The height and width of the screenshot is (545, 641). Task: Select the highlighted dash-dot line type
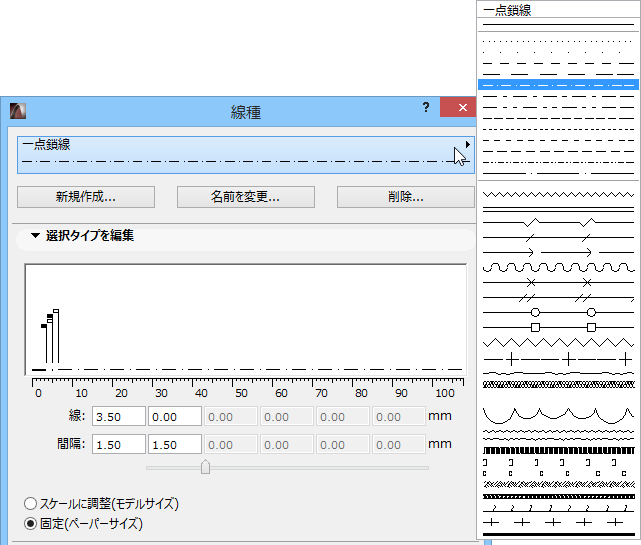click(558, 85)
